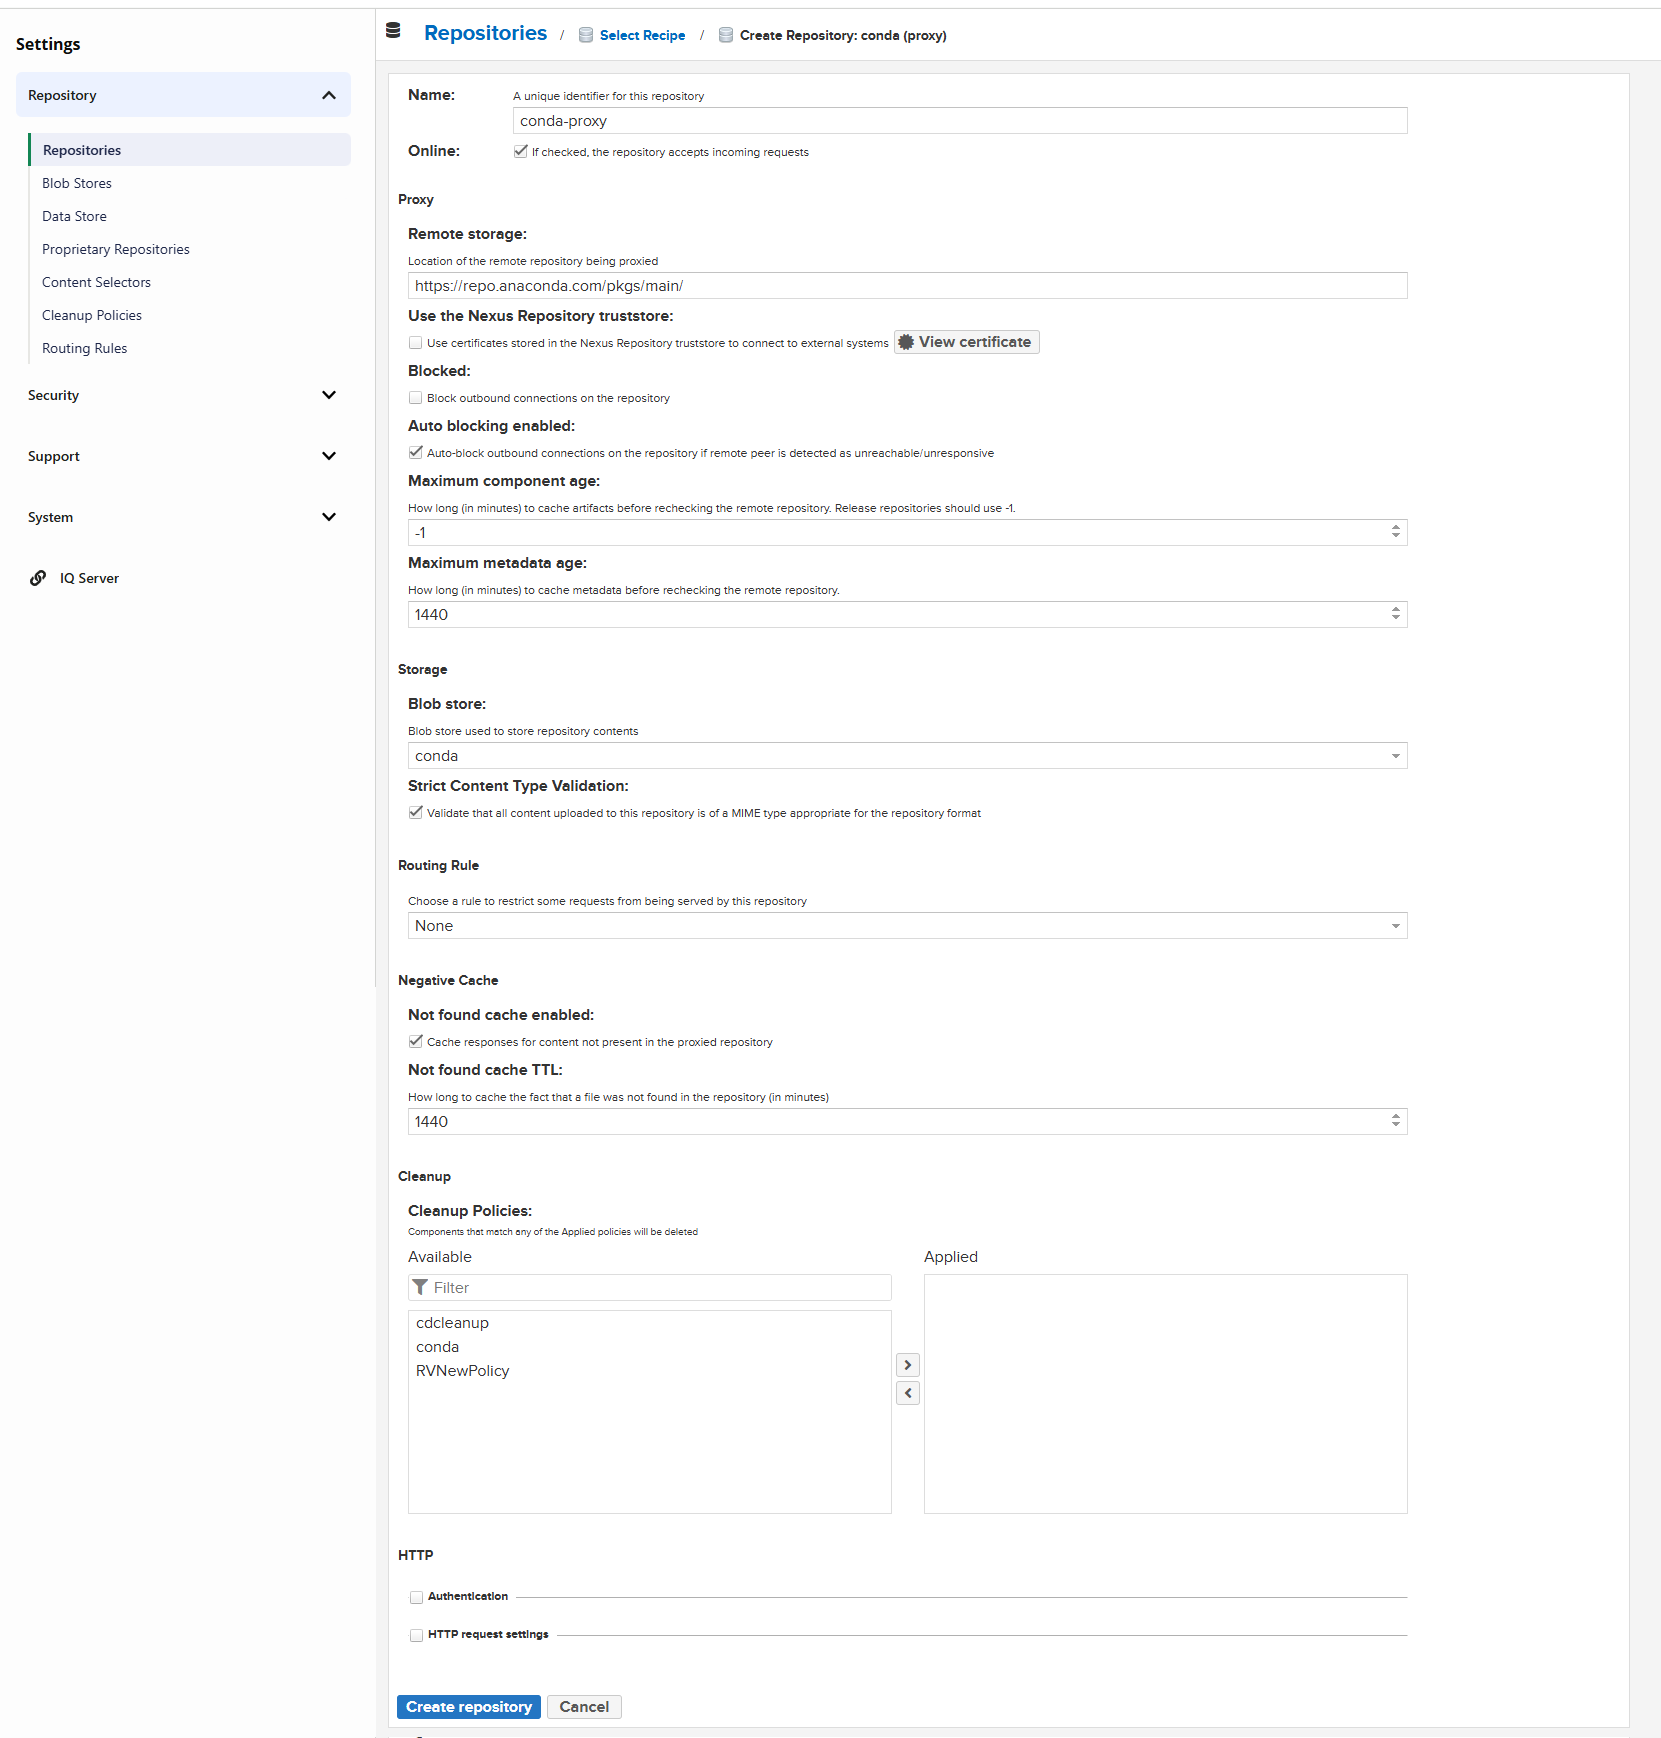Uncheck Strict Content Type Validation

tap(415, 813)
